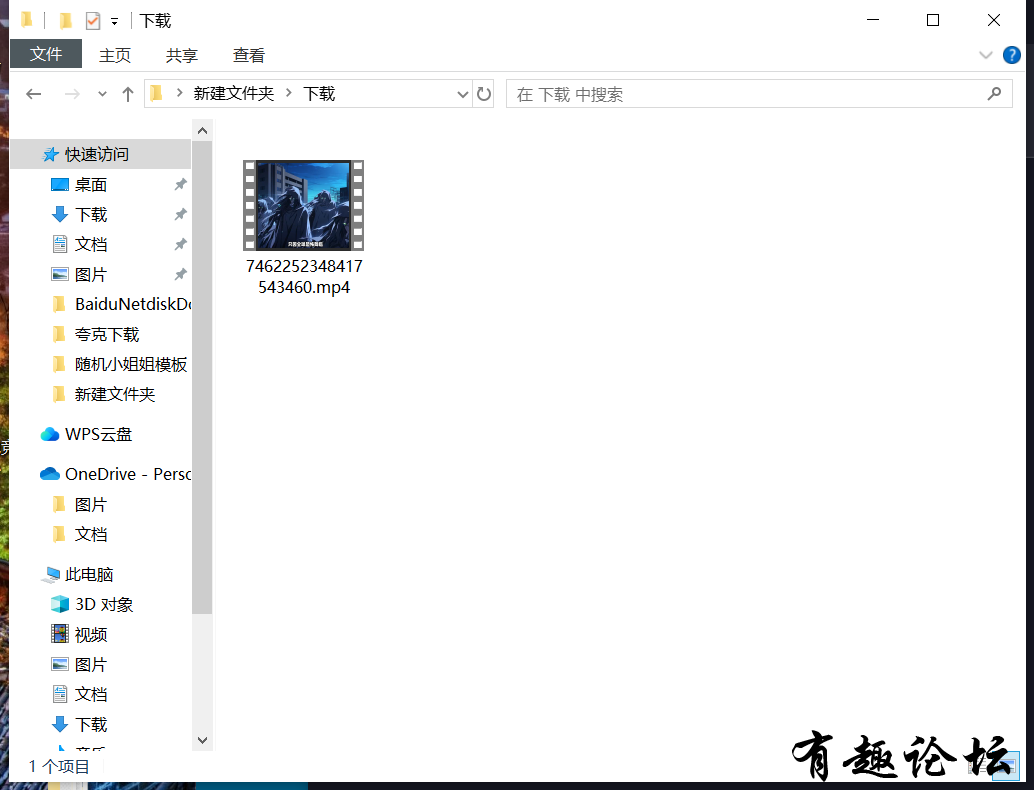Click 新建文件夹 in the address breadcrumb
The width and height of the screenshot is (1034, 790).
233,94
